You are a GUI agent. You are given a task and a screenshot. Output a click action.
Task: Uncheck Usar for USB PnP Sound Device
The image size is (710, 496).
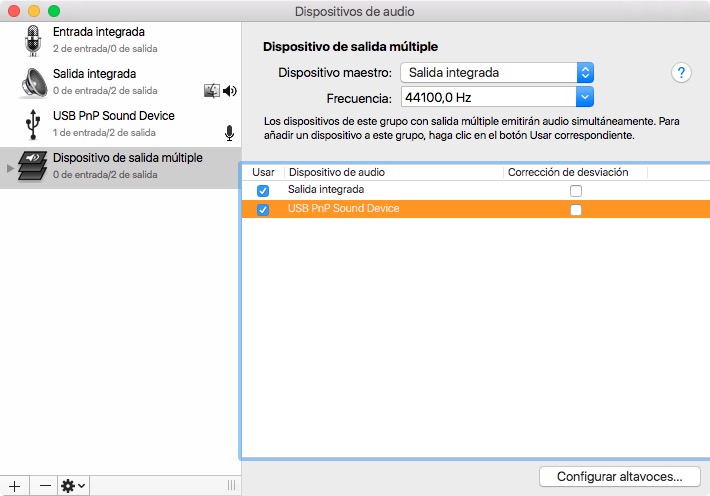(x=263, y=210)
